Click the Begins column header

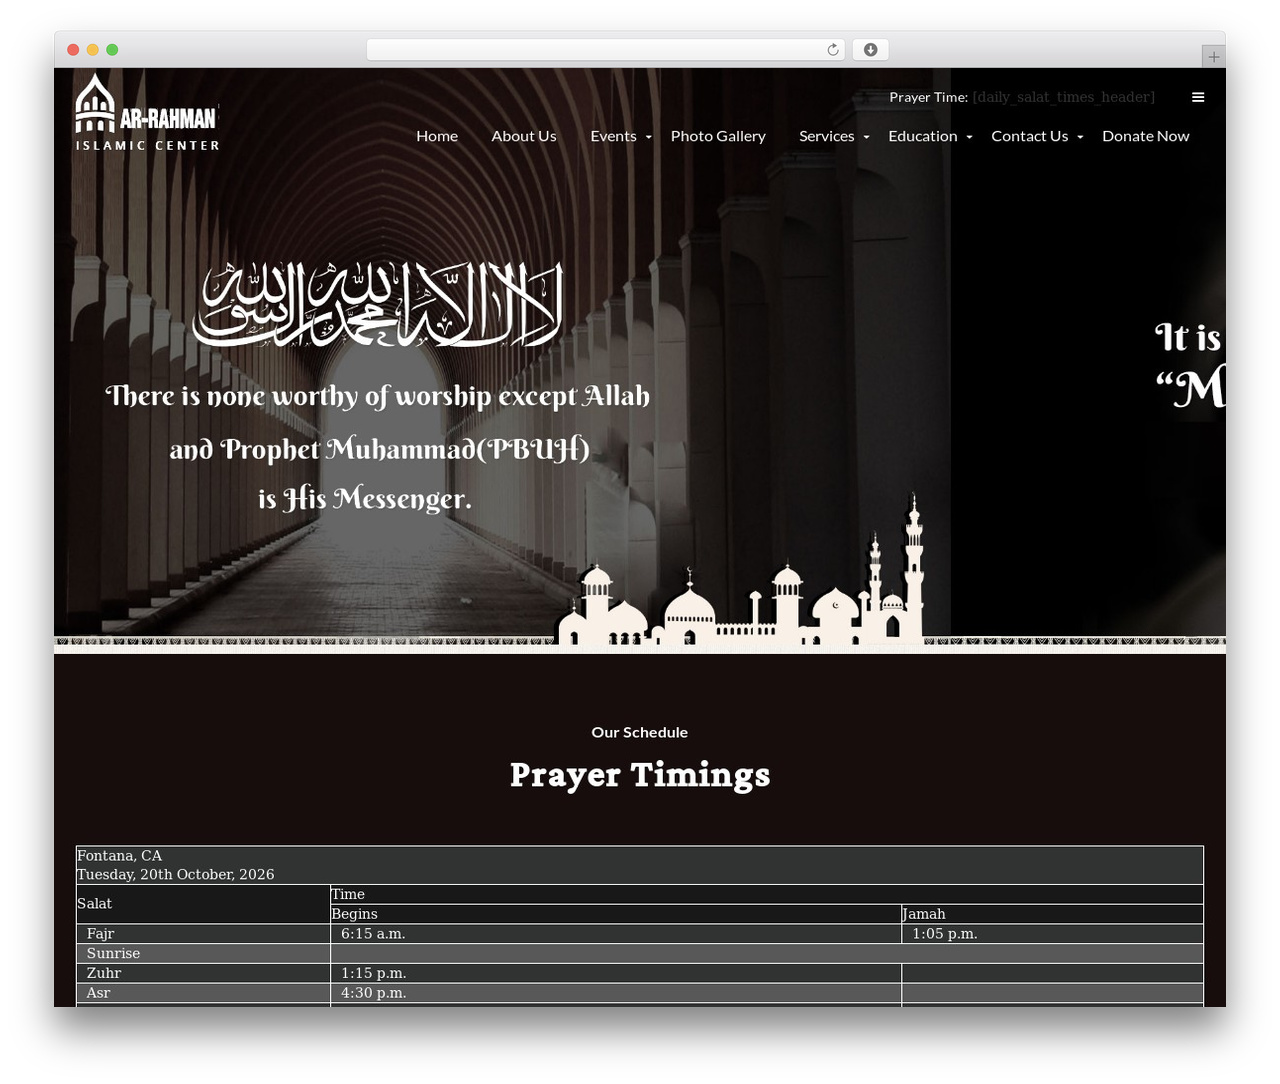(355, 914)
